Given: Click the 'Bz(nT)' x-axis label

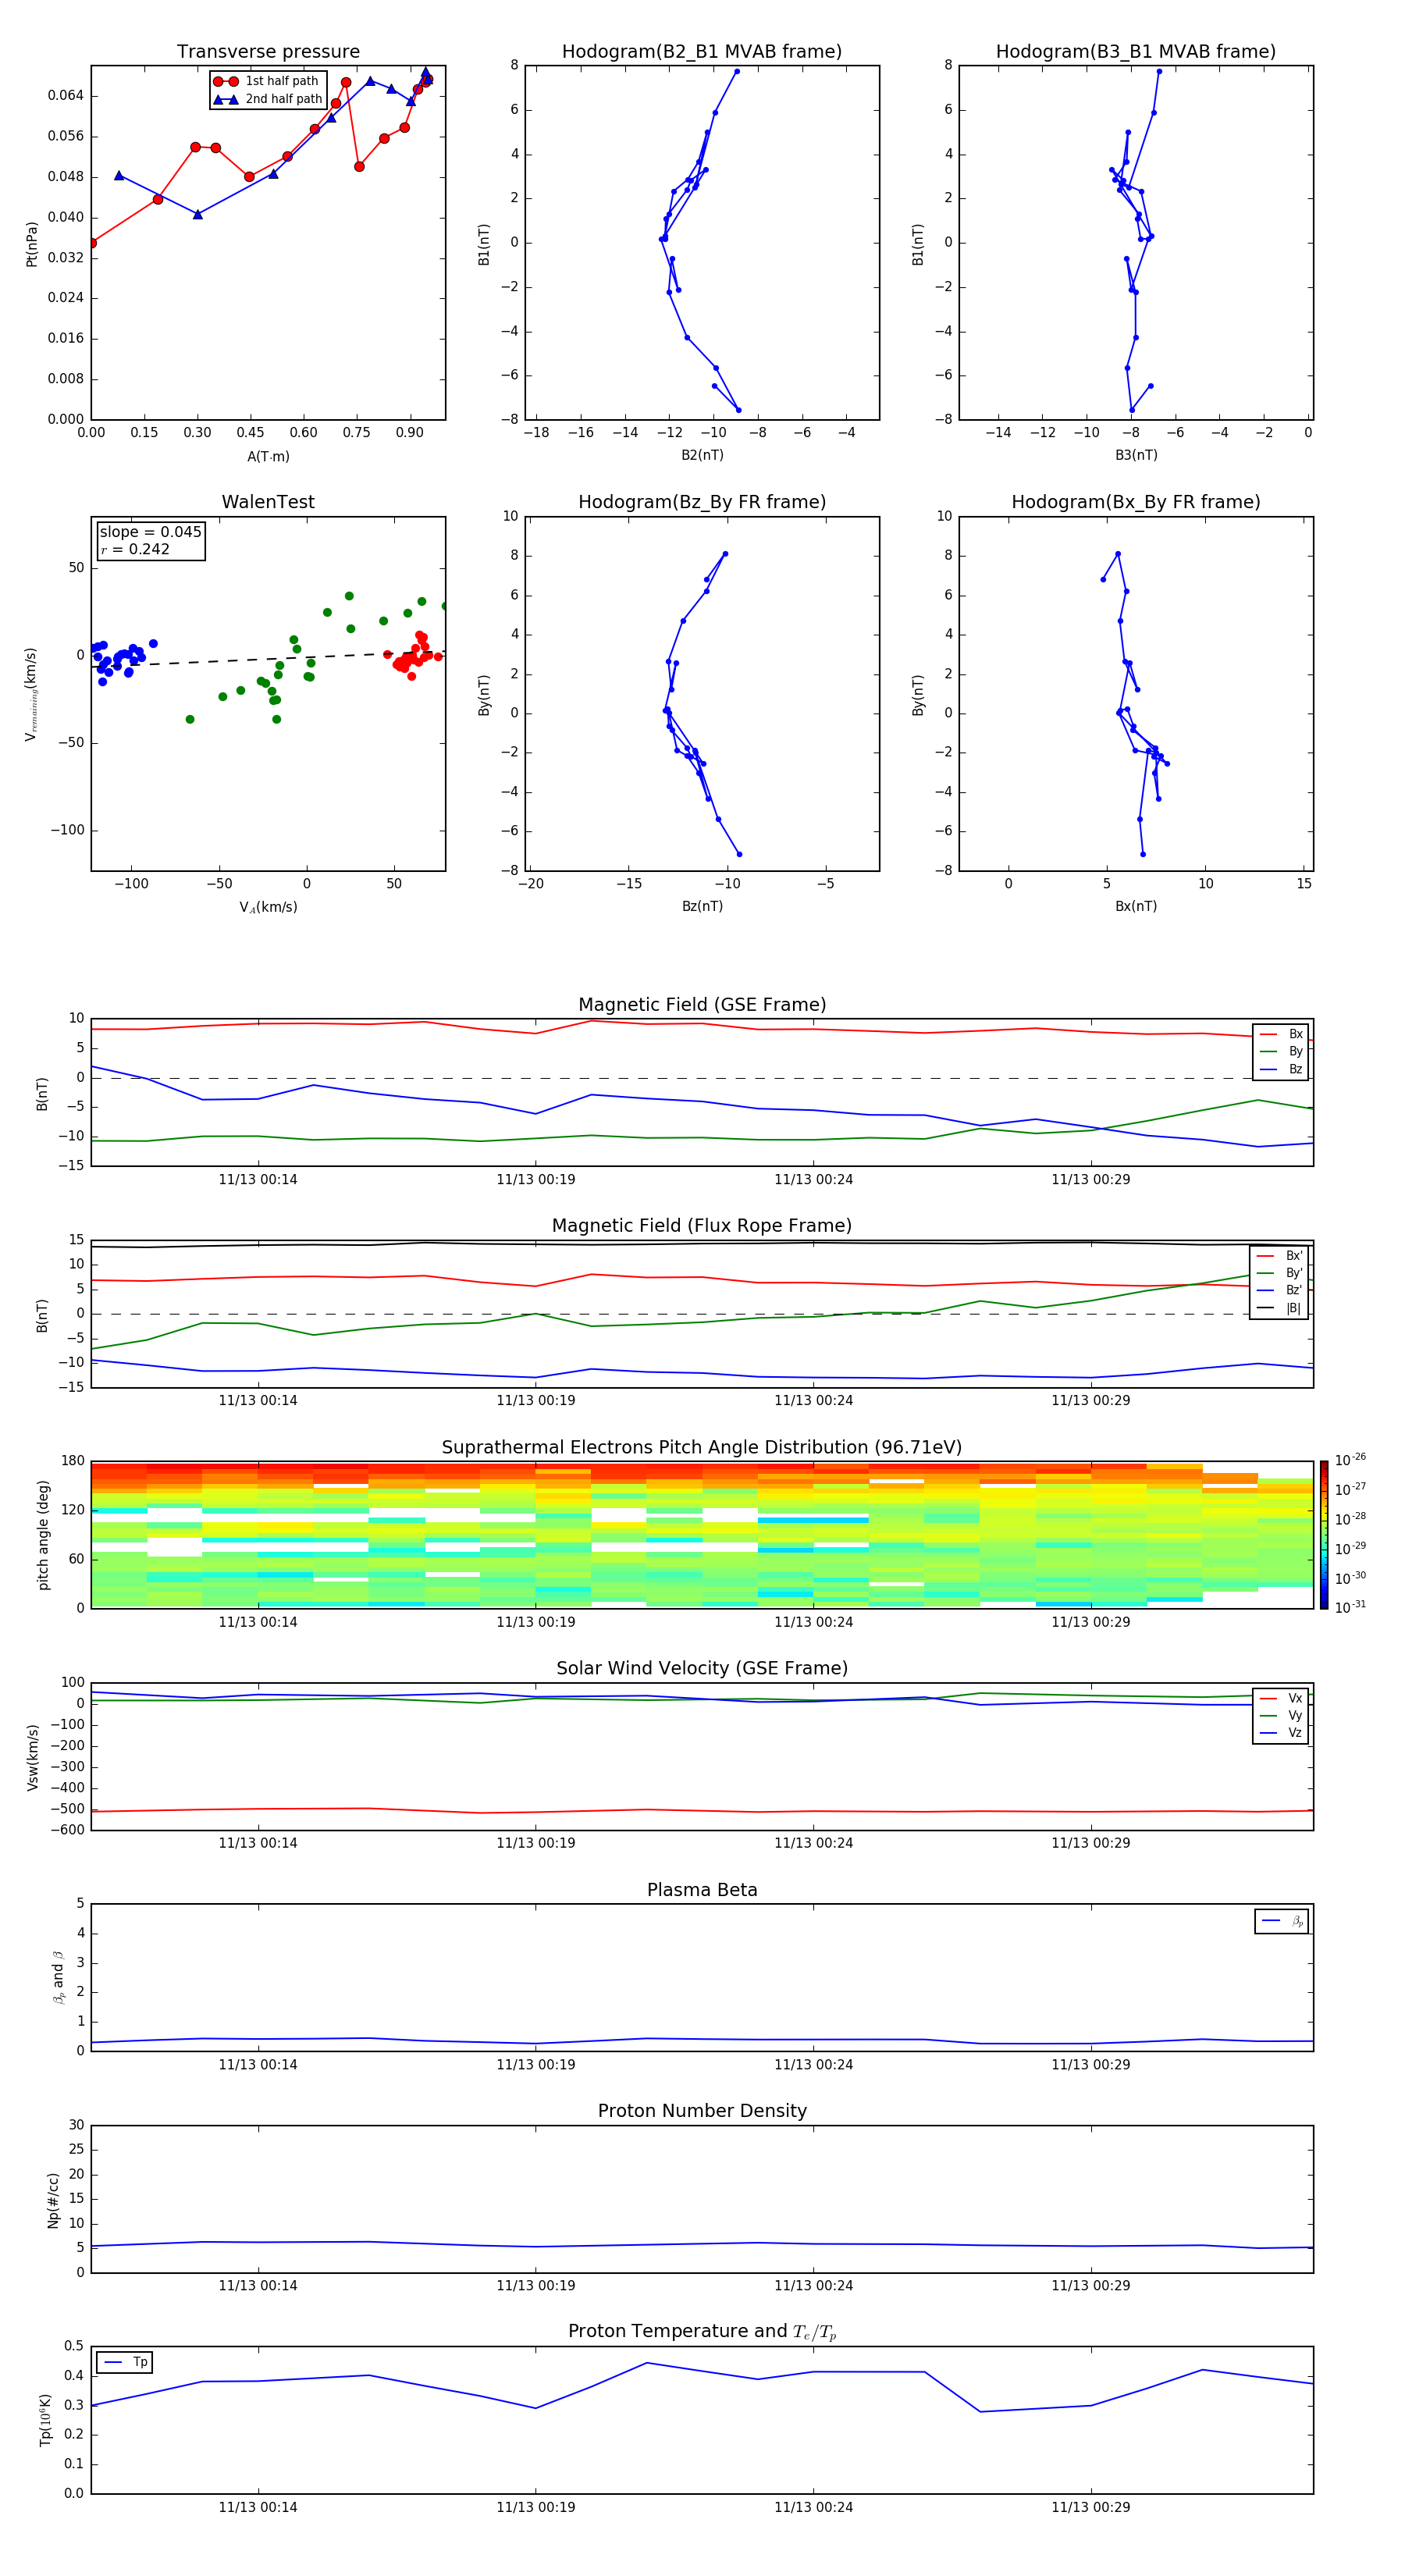Looking at the screenshot, I should pyautogui.click(x=702, y=906).
